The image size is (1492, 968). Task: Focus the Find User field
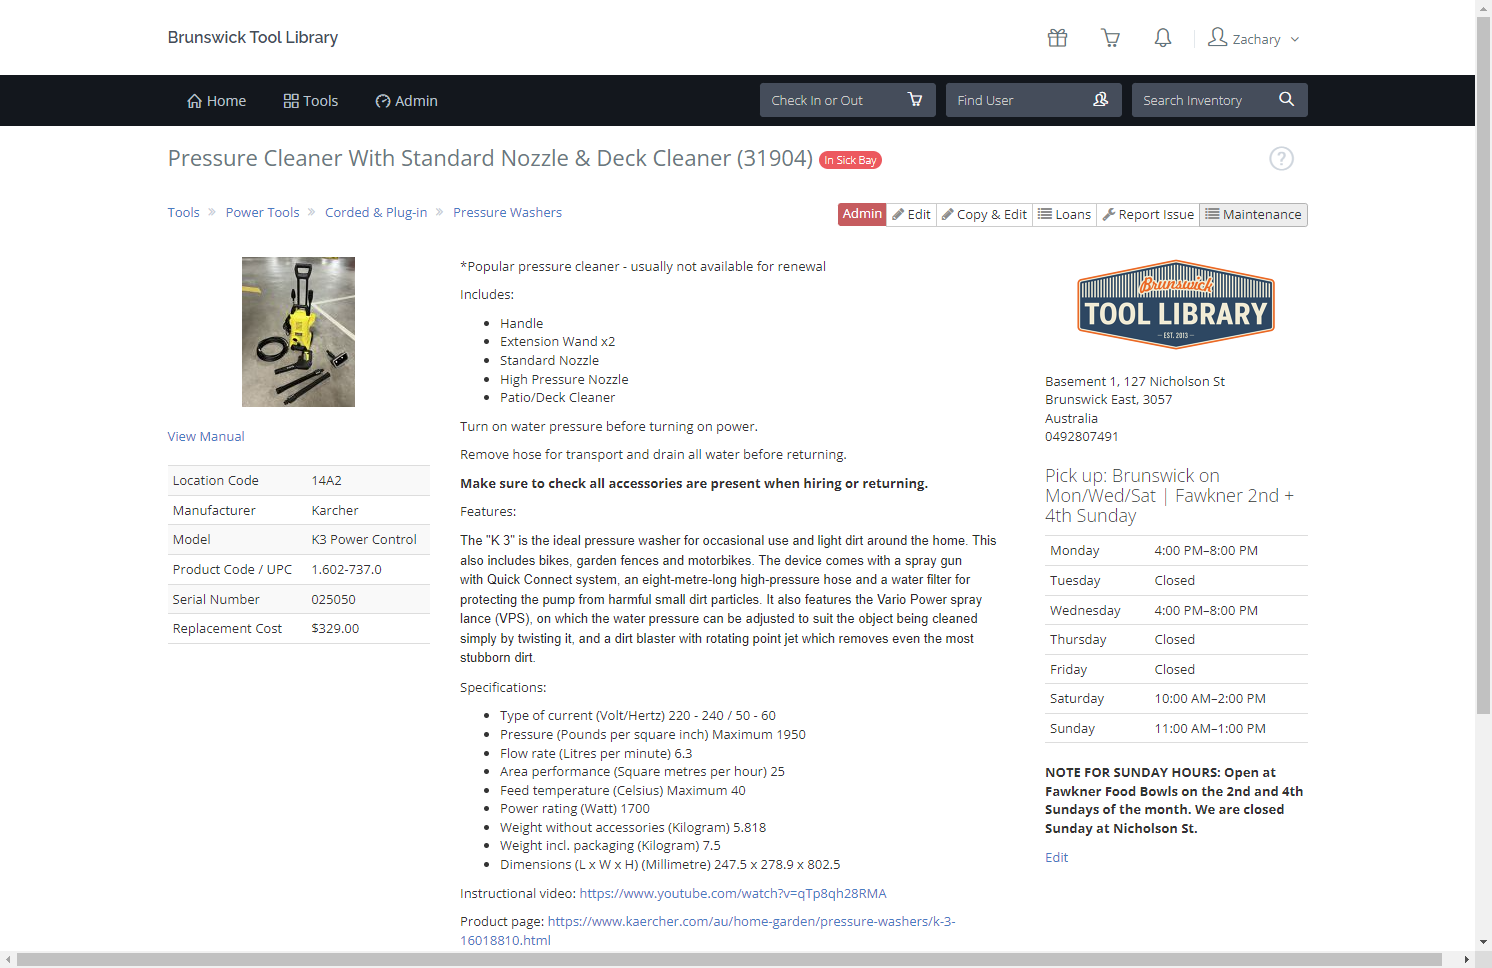pos(1034,100)
